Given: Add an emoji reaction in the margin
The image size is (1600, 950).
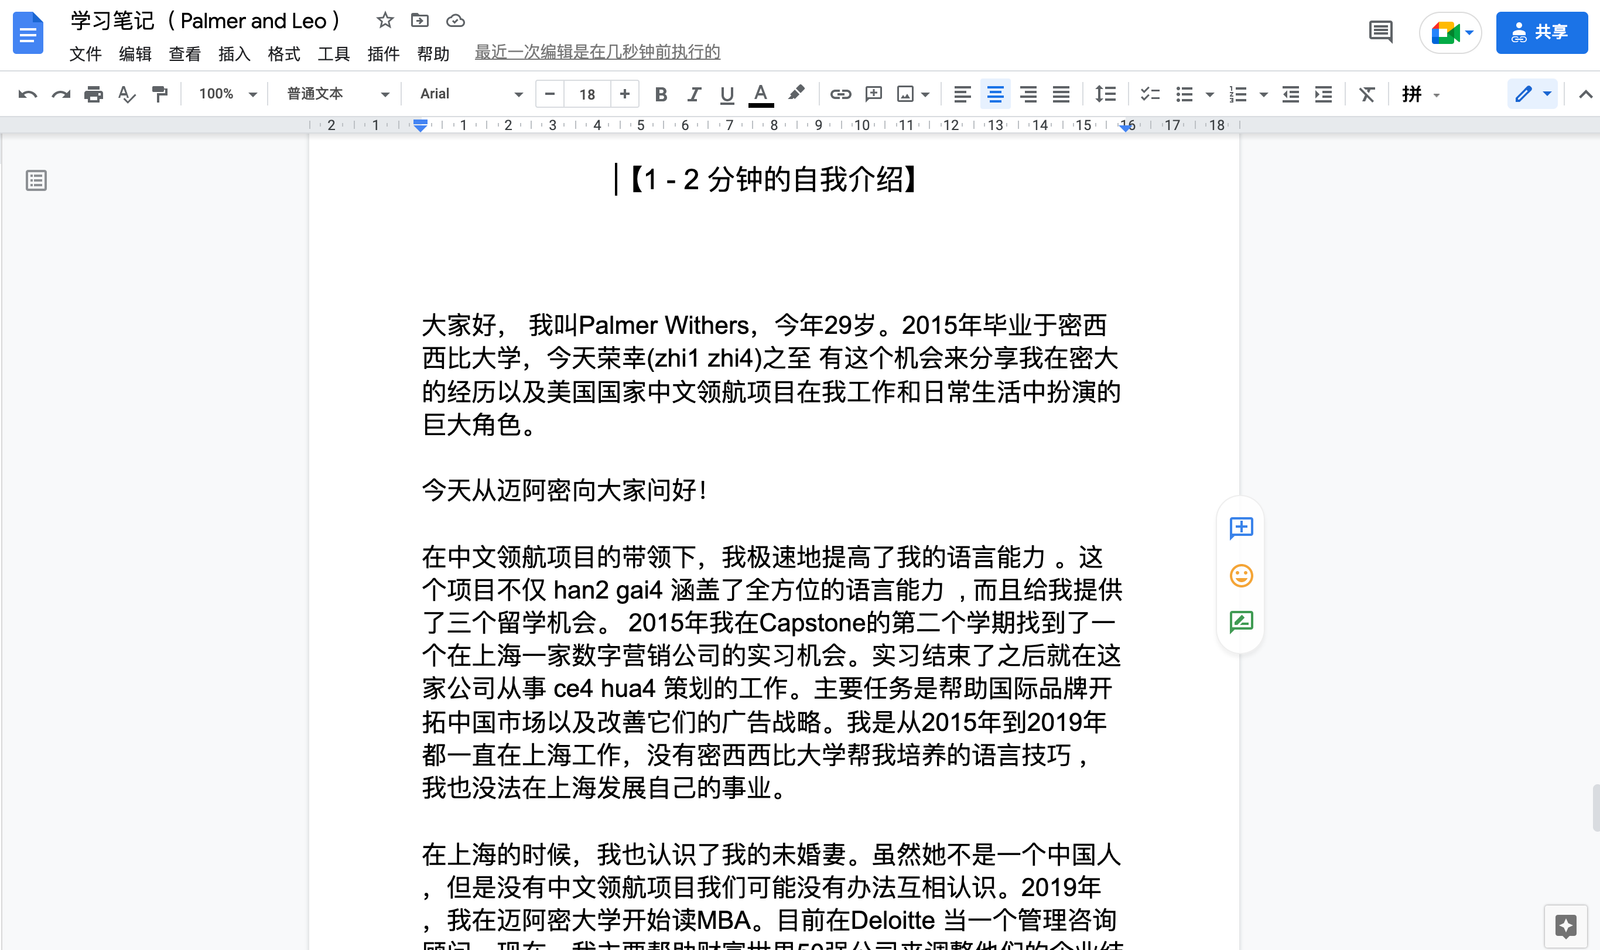Looking at the screenshot, I should (1240, 576).
